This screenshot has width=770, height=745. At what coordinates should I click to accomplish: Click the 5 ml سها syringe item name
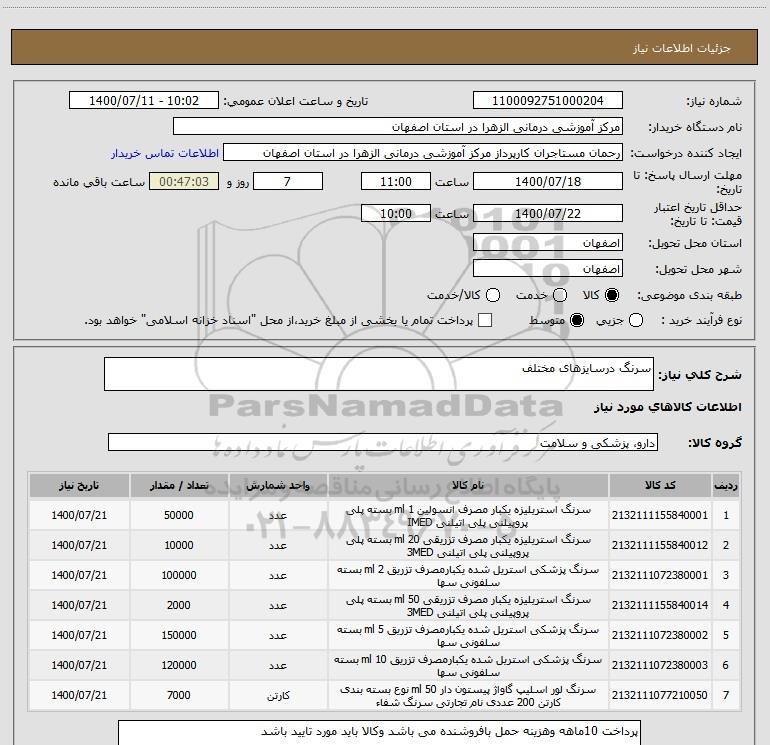coord(468,635)
